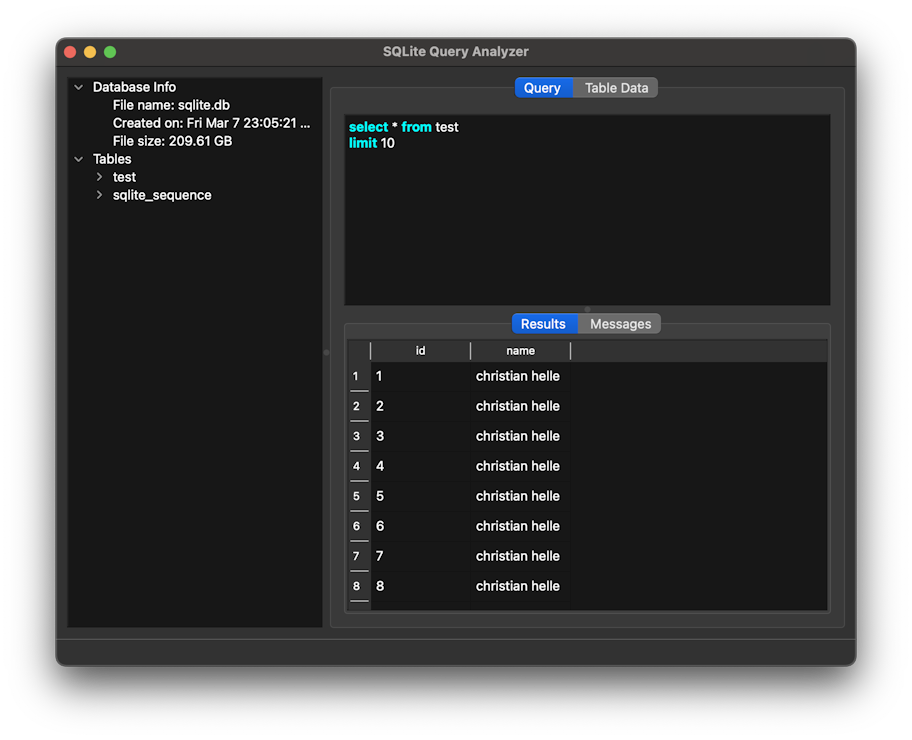Click the Tables label in sidebar
The width and height of the screenshot is (912, 740).
(112, 159)
